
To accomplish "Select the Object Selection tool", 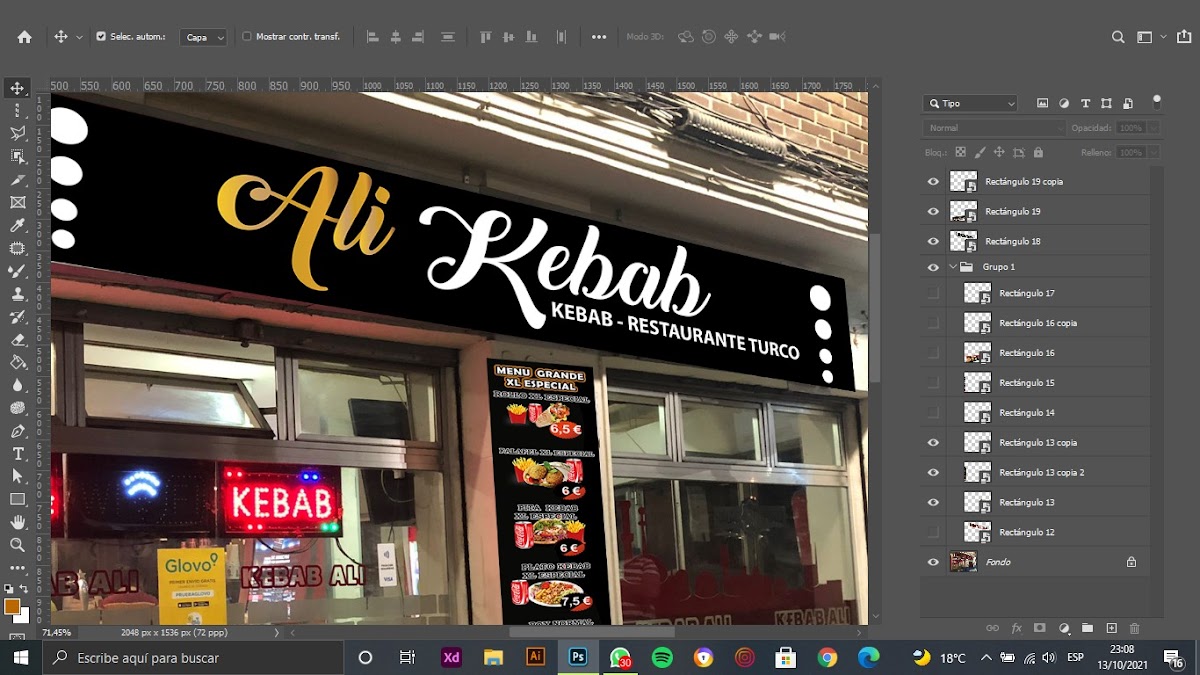I will coord(17,157).
